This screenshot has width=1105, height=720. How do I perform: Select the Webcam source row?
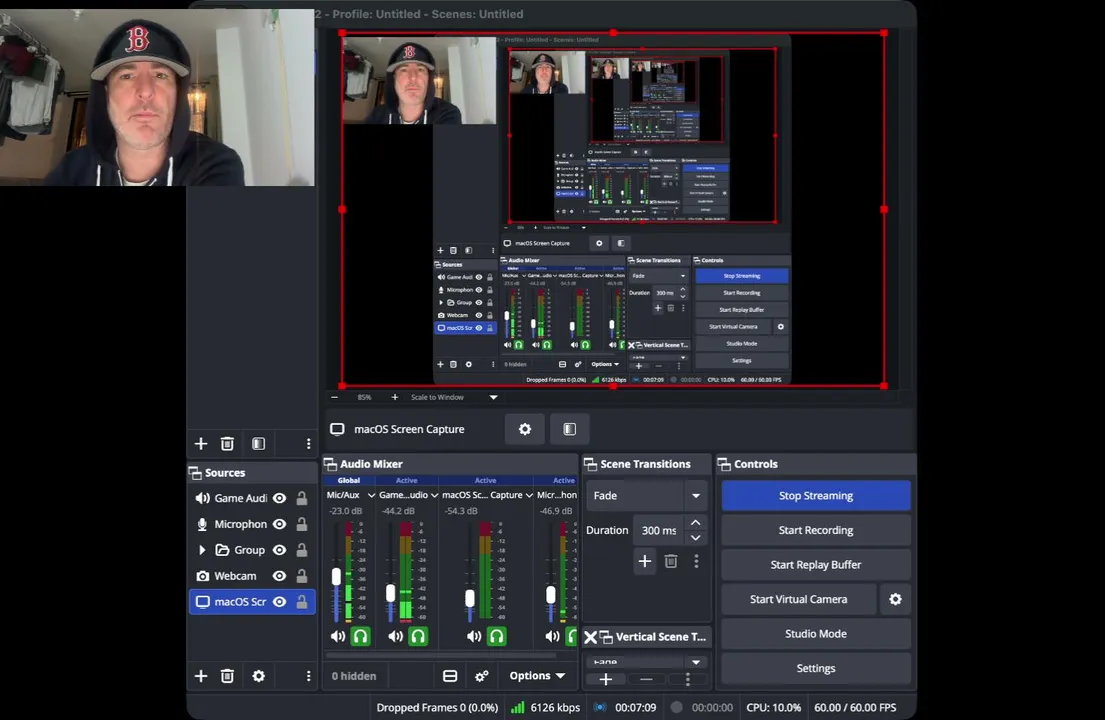(x=252, y=576)
